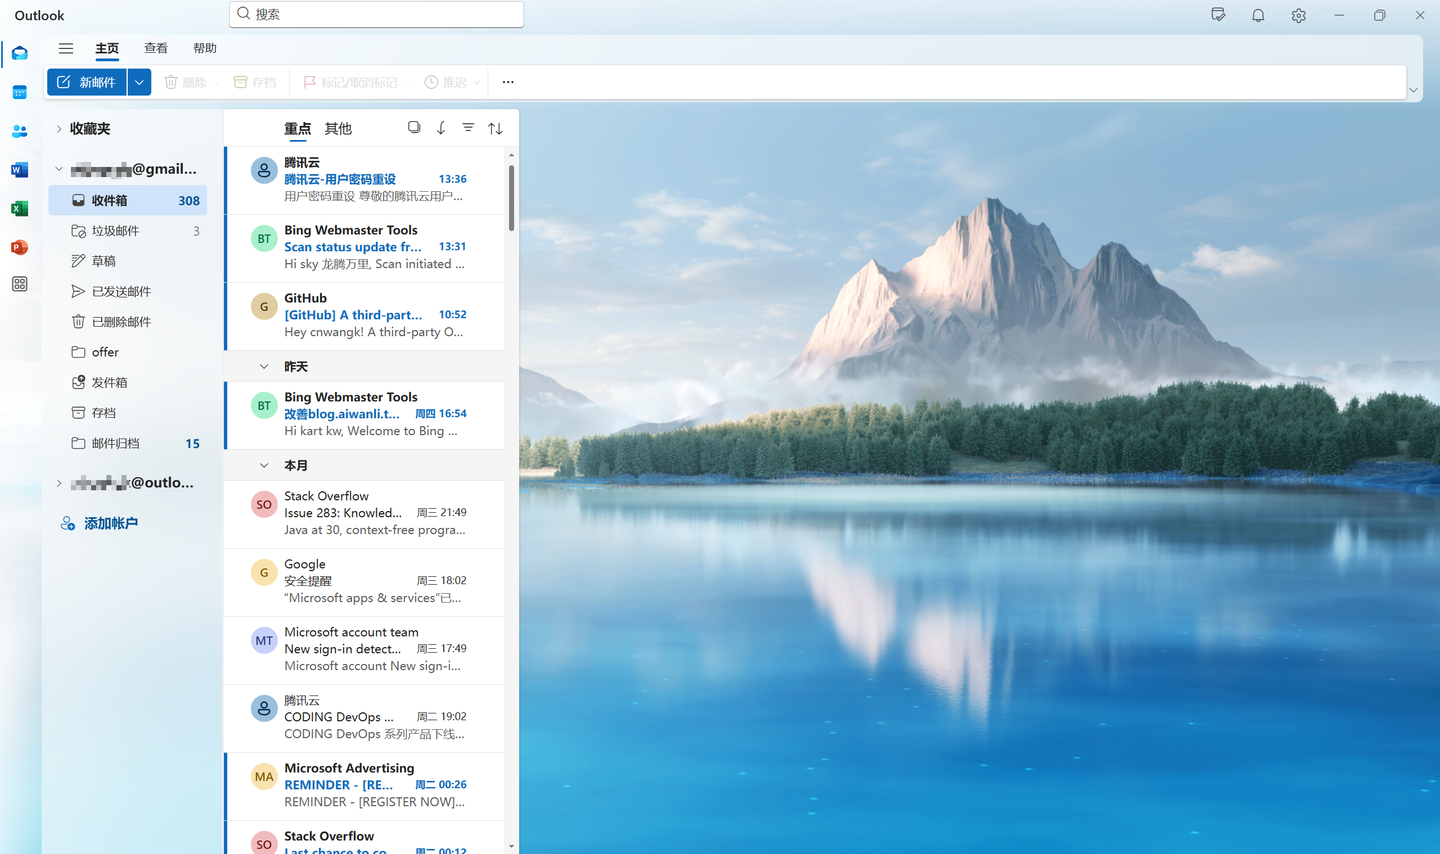This screenshot has height=854, width=1440.
Task: Open the Calendar app icon
Action: (20, 92)
